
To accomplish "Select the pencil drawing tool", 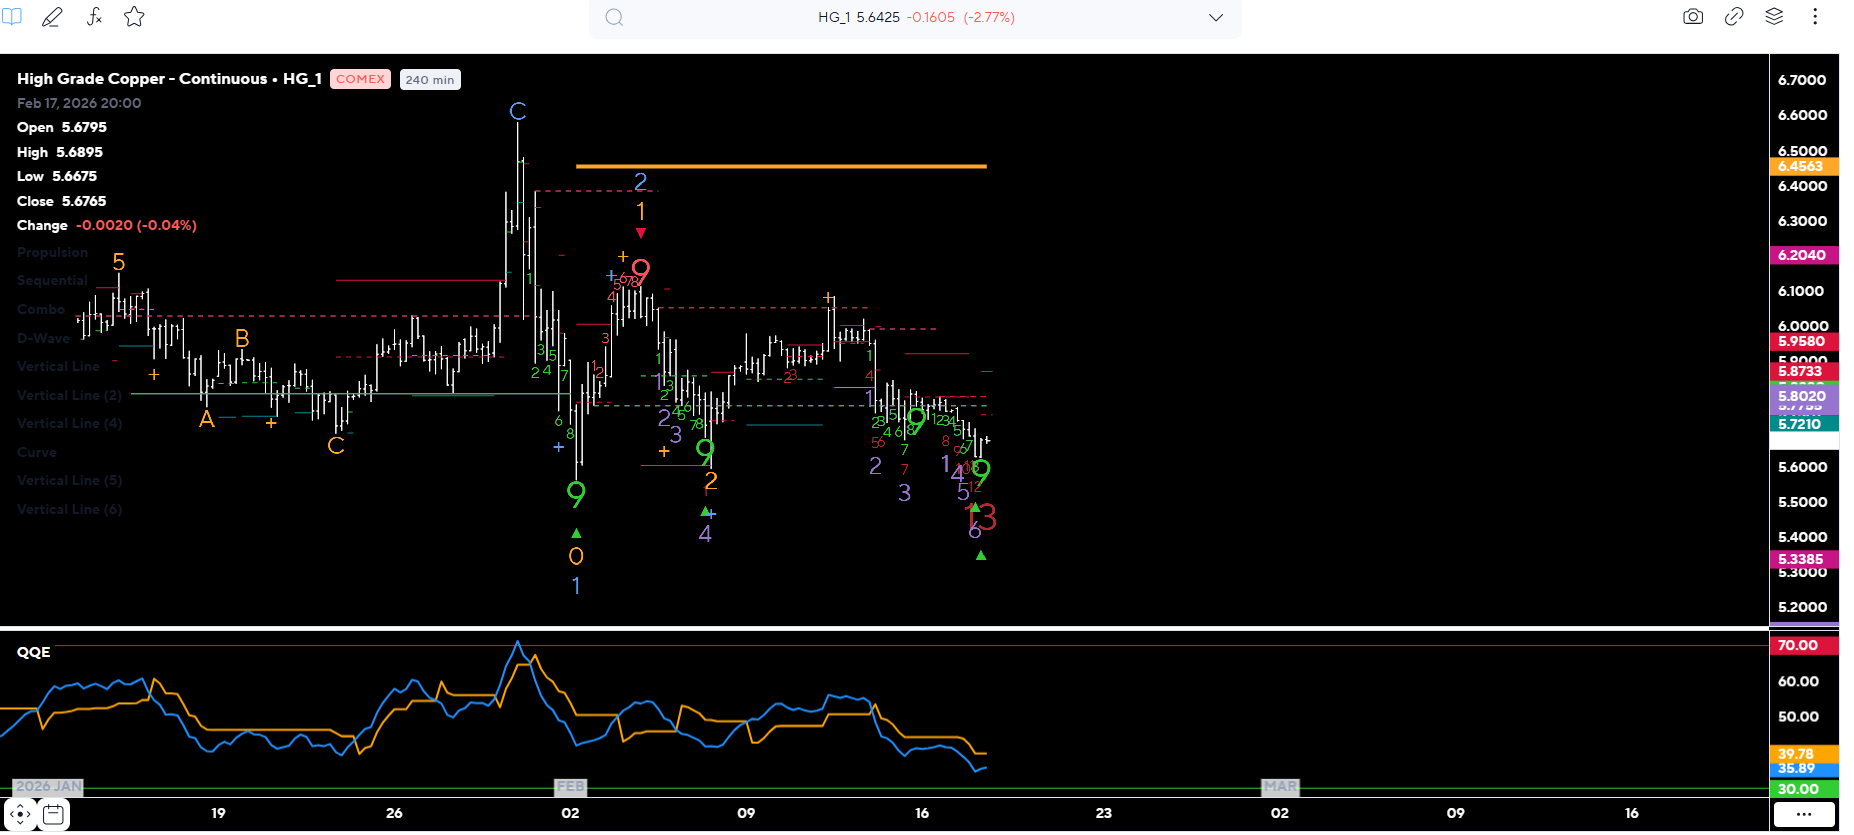I will tap(52, 17).
